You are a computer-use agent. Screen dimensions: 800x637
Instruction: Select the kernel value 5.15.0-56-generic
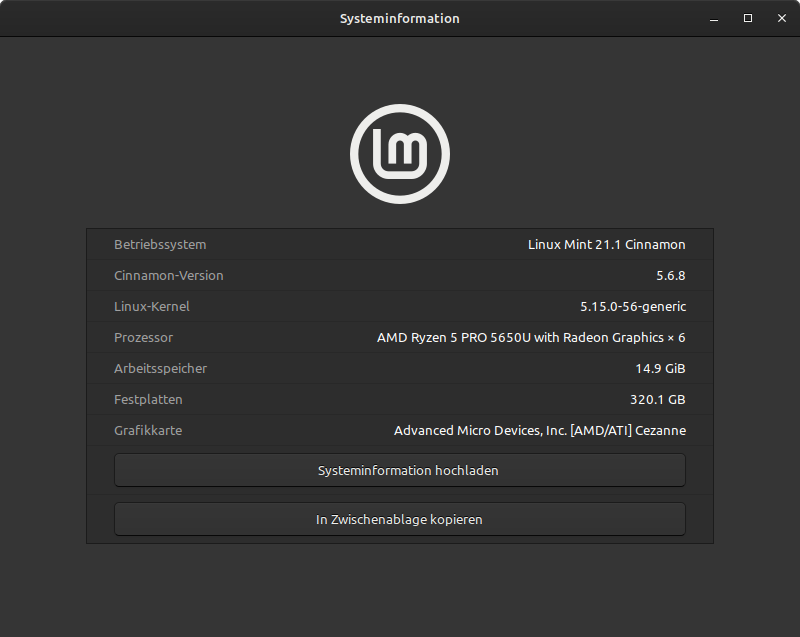pyautogui.click(x=633, y=307)
